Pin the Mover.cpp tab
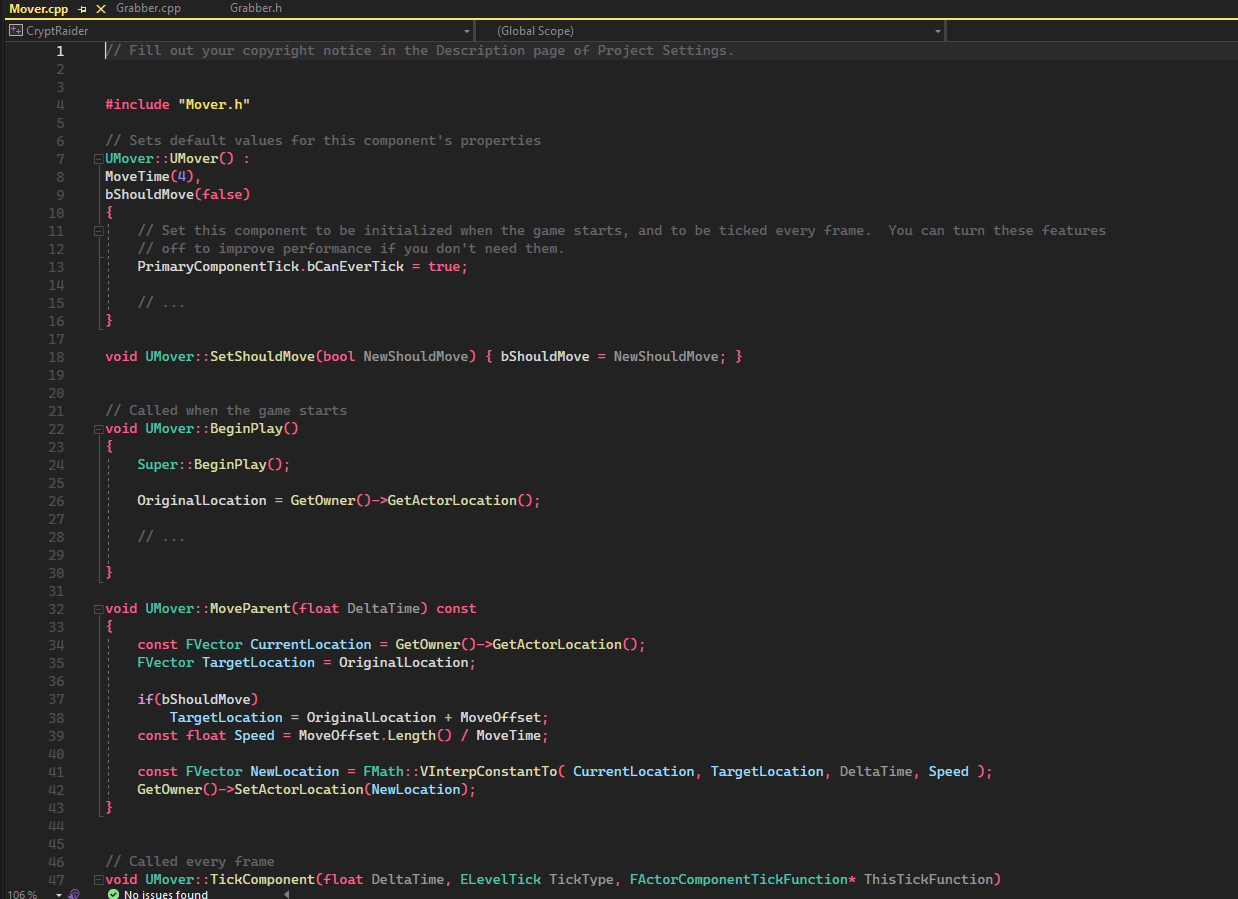The width and height of the screenshot is (1238, 899). [83, 8]
